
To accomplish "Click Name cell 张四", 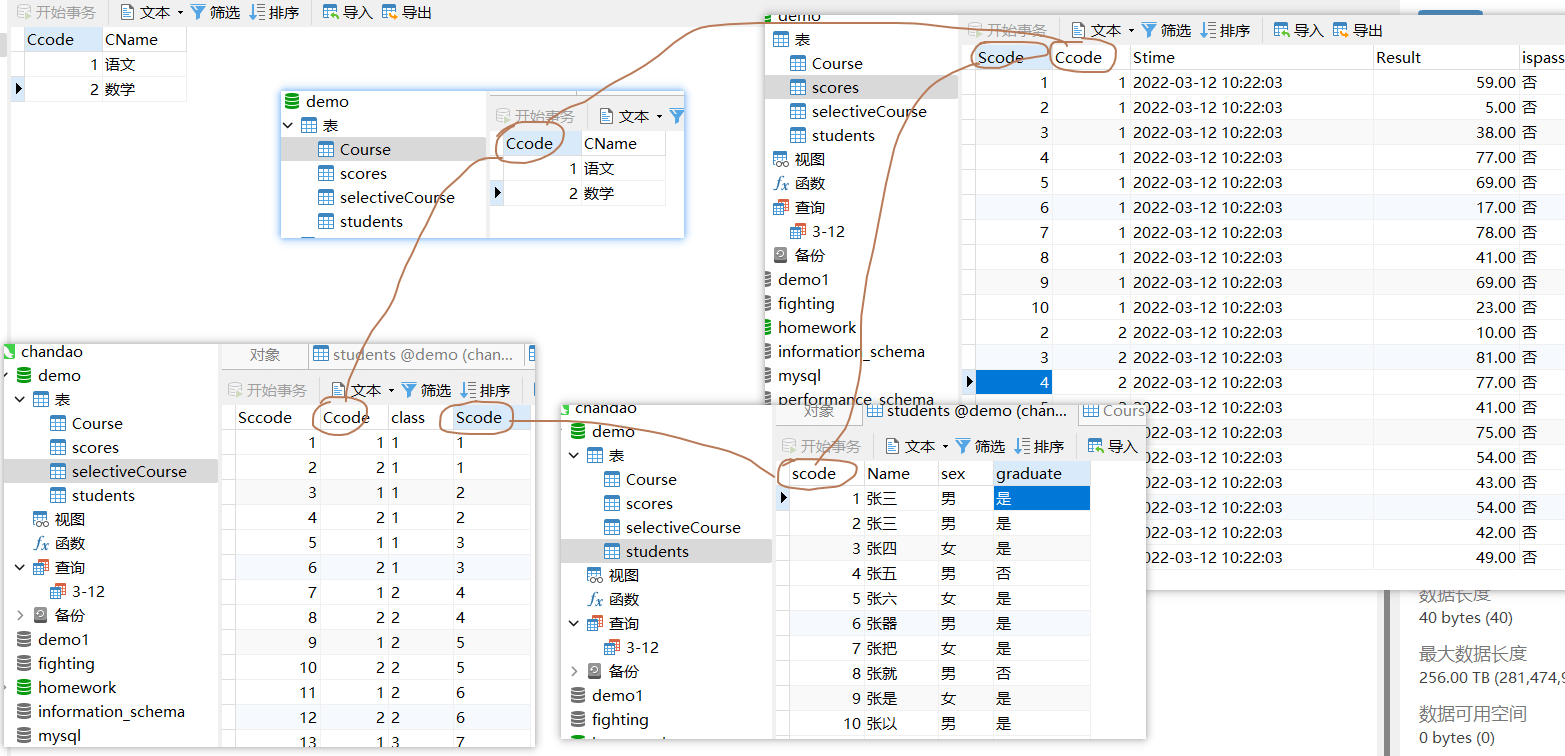I will [901, 549].
